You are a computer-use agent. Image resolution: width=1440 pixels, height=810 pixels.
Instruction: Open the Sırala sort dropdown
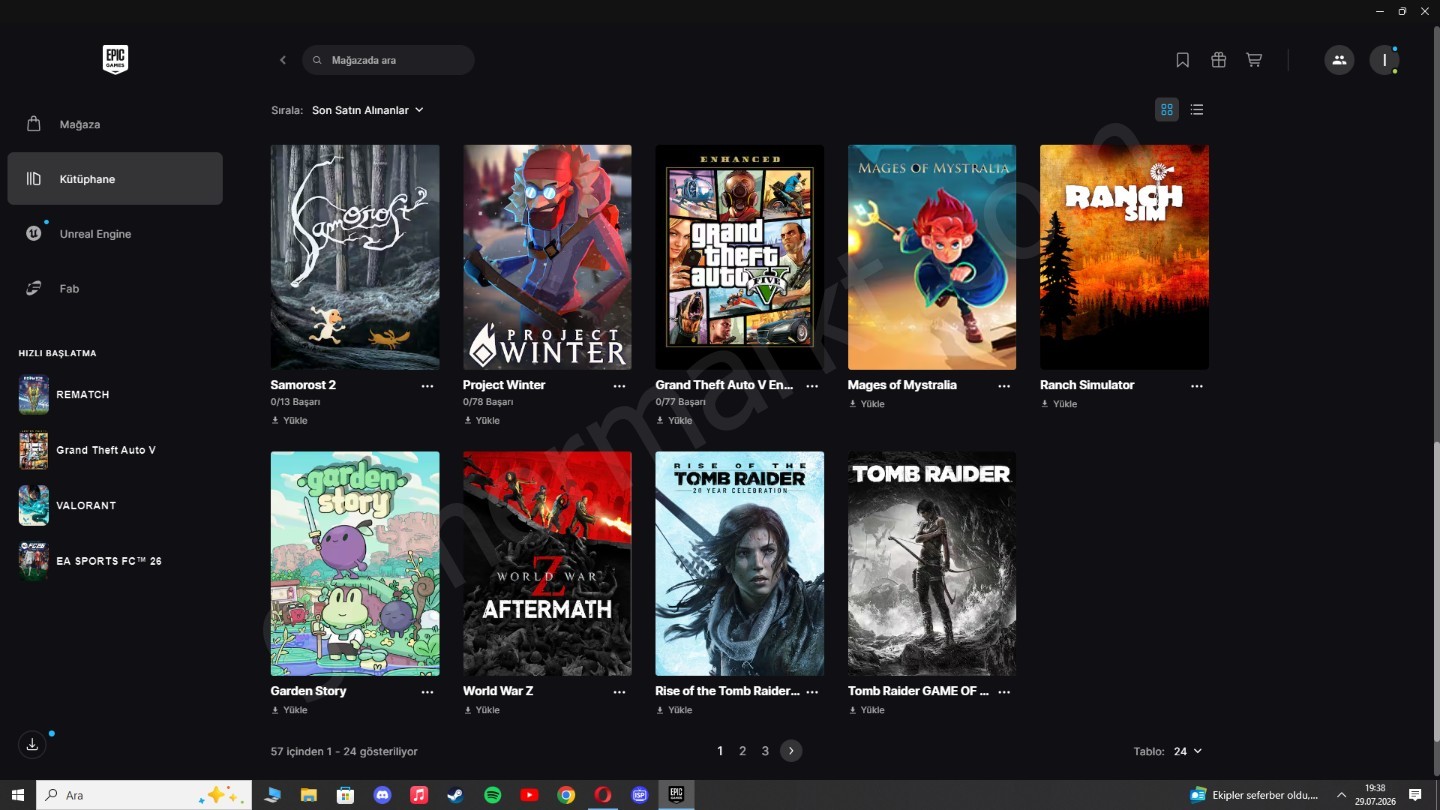tap(367, 110)
